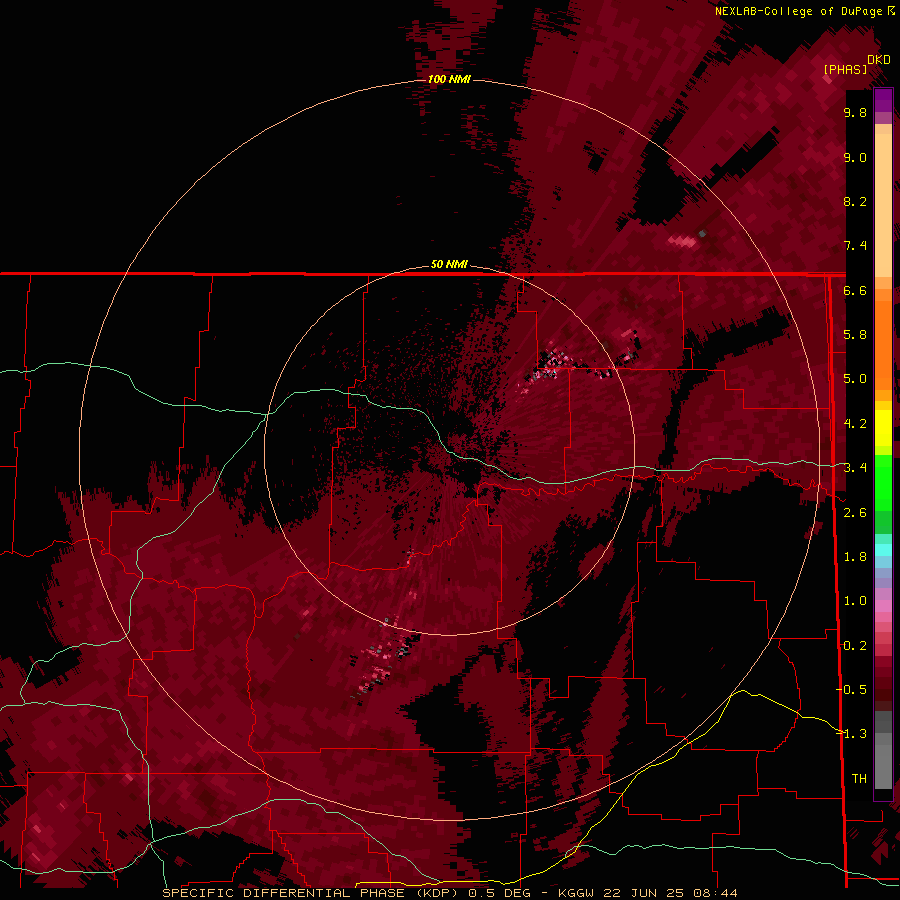Click the "TH" threshold label on the scale
Screen dimensions: 900x900
tap(859, 779)
